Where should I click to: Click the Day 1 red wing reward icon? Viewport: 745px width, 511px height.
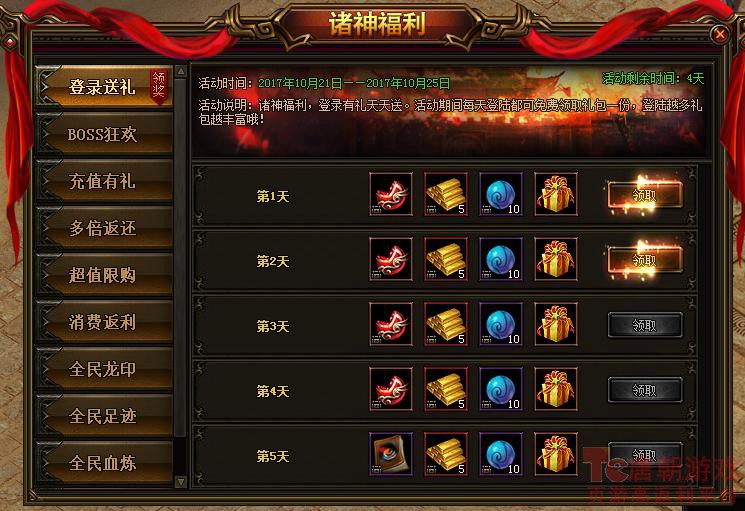point(391,194)
